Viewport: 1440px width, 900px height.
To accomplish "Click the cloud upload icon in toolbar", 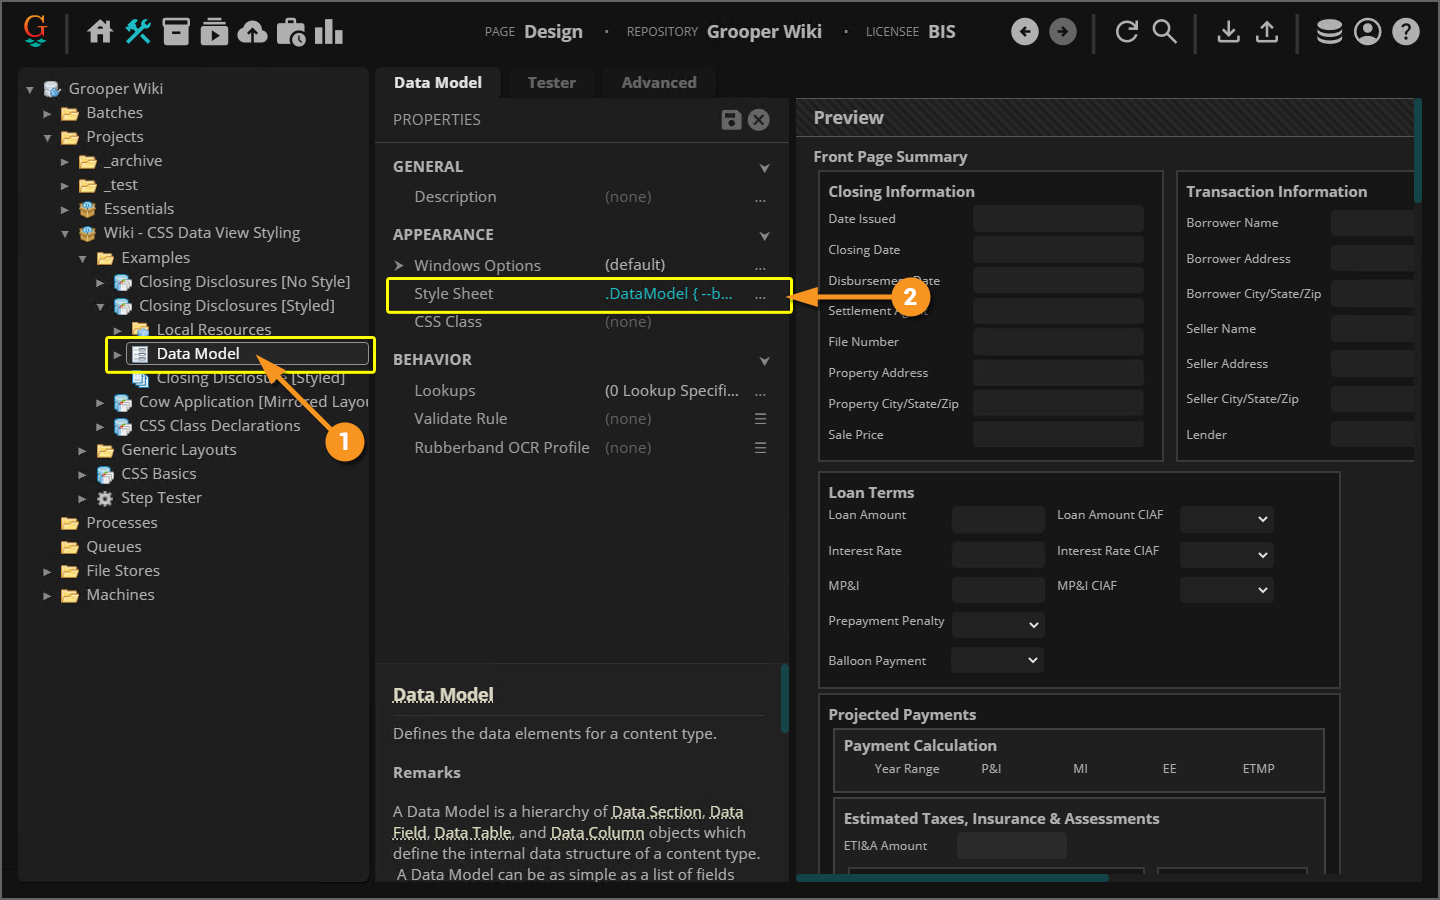I will [x=252, y=32].
